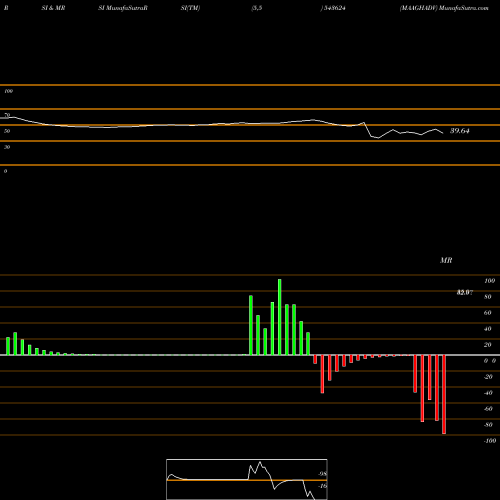The height and width of the screenshot is (500, 500).
Task: Click the MR value 82.07
Action: click(465, 292)
